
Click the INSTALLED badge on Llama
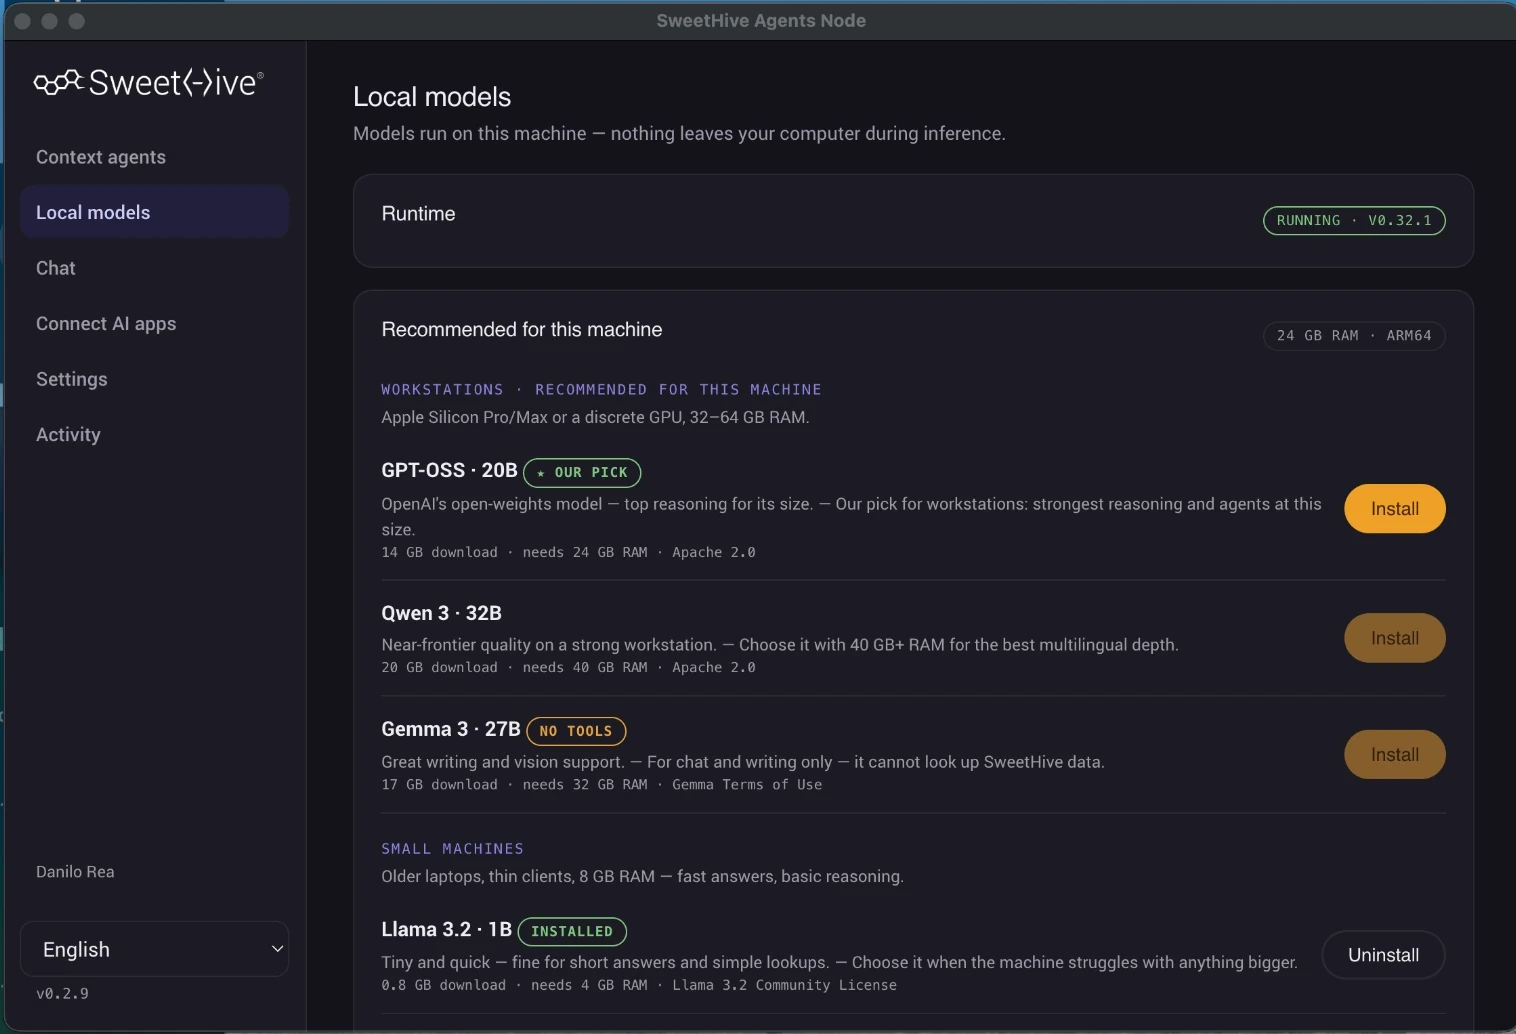pyautogui.click(x=572, y=931)
